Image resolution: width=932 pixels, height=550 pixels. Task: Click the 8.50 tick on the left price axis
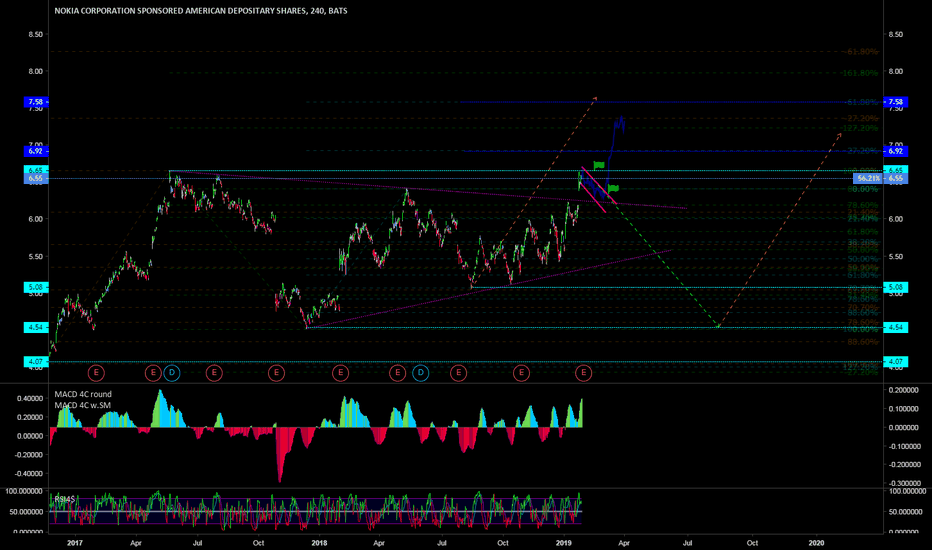click(36, 34)
